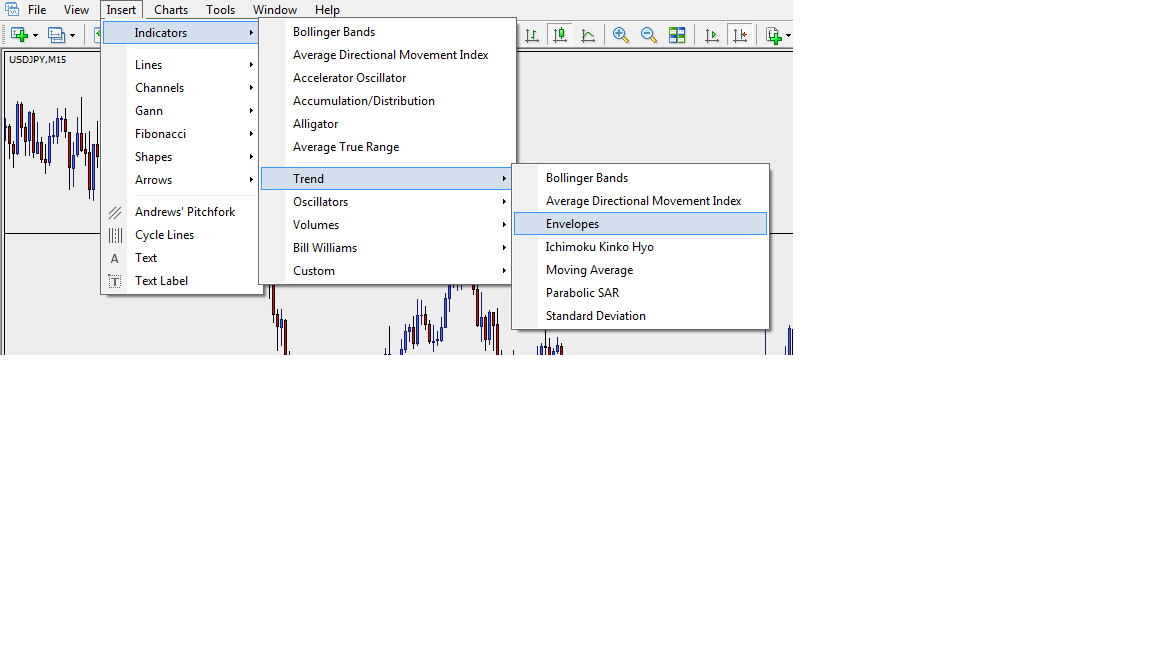Viewport: 1152px width, 648px height.
Task: Insert Andrews' Pitchfork from the menu
Action: [185, 212]
